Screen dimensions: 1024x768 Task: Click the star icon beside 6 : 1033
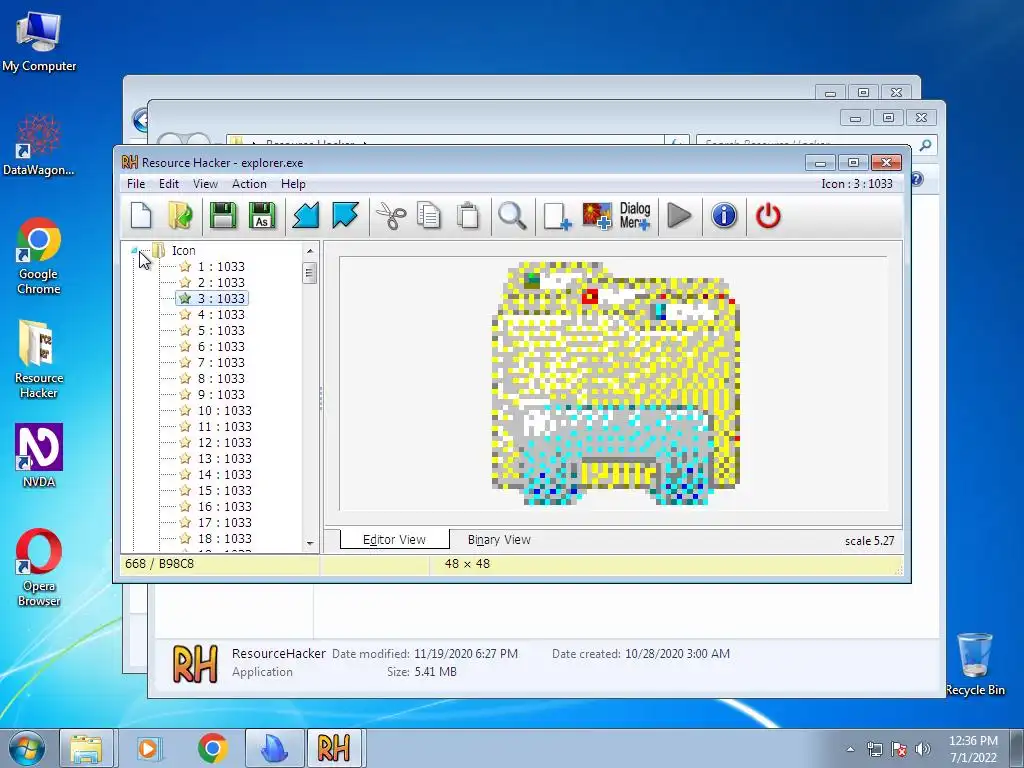tap(185, 346)
